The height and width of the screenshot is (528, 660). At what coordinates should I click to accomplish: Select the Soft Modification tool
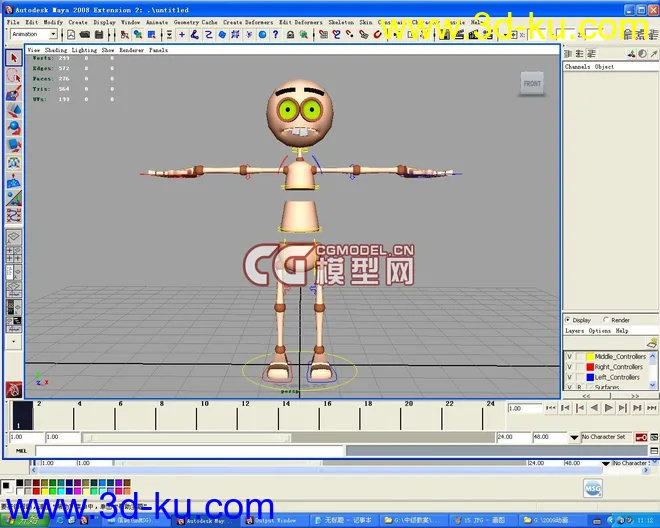point(14,181)
